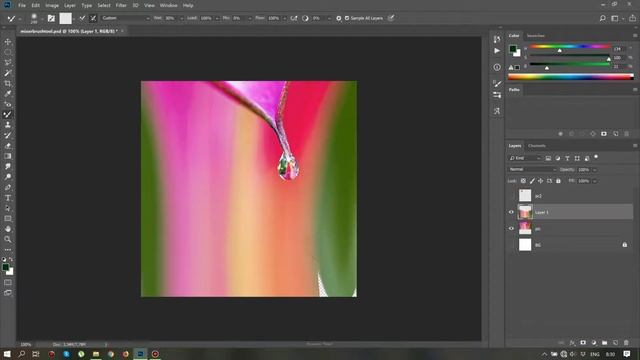Select the Horizontal Type tool
Screen dimensions: 640x360
[8, 198]
